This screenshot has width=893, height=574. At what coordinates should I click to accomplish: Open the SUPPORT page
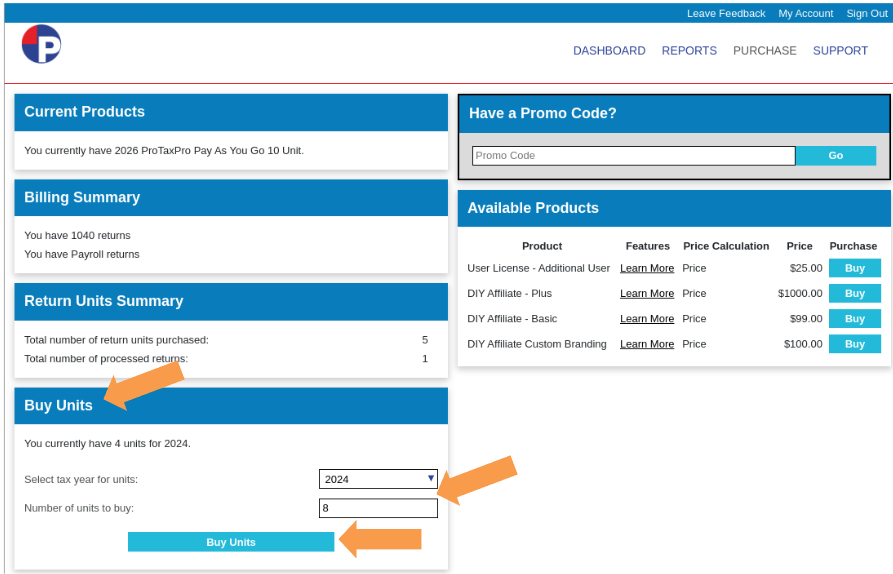click(840, 51)
